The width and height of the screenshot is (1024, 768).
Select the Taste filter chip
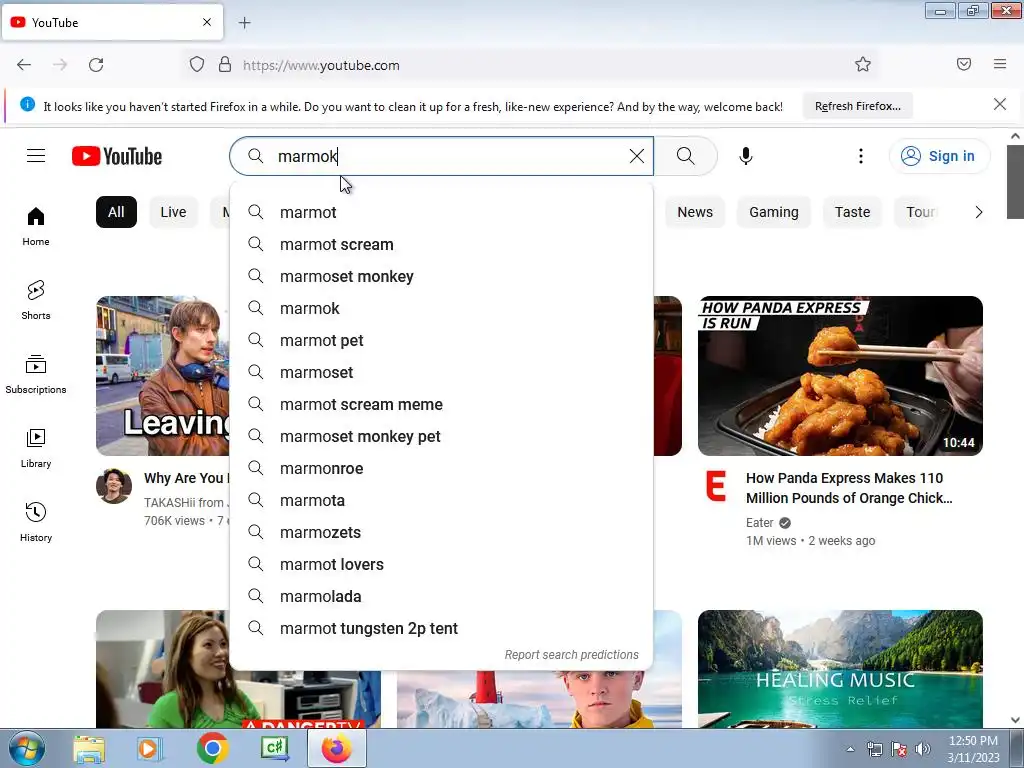pos(852,212)
